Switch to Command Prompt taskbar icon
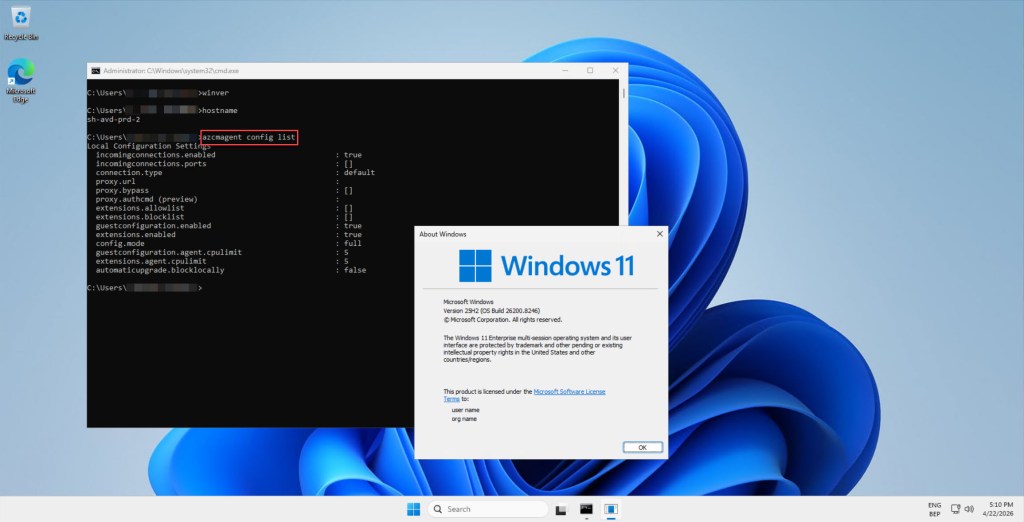Viewport: 1024px width, 522px height. 587,509
